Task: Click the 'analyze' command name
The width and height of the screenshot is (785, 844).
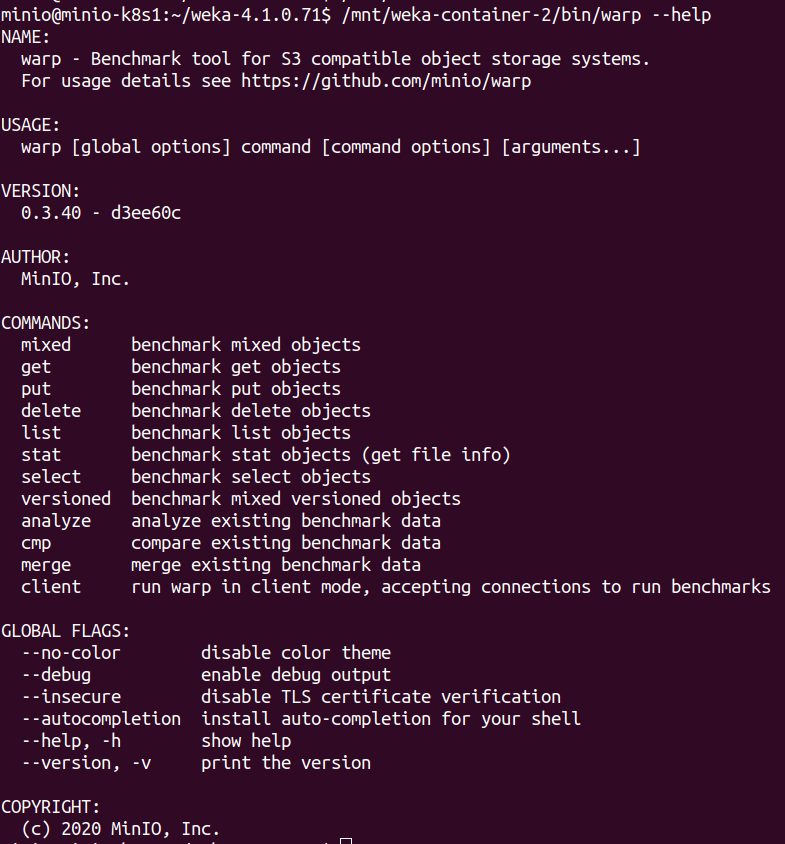Action: coord(56,521)
